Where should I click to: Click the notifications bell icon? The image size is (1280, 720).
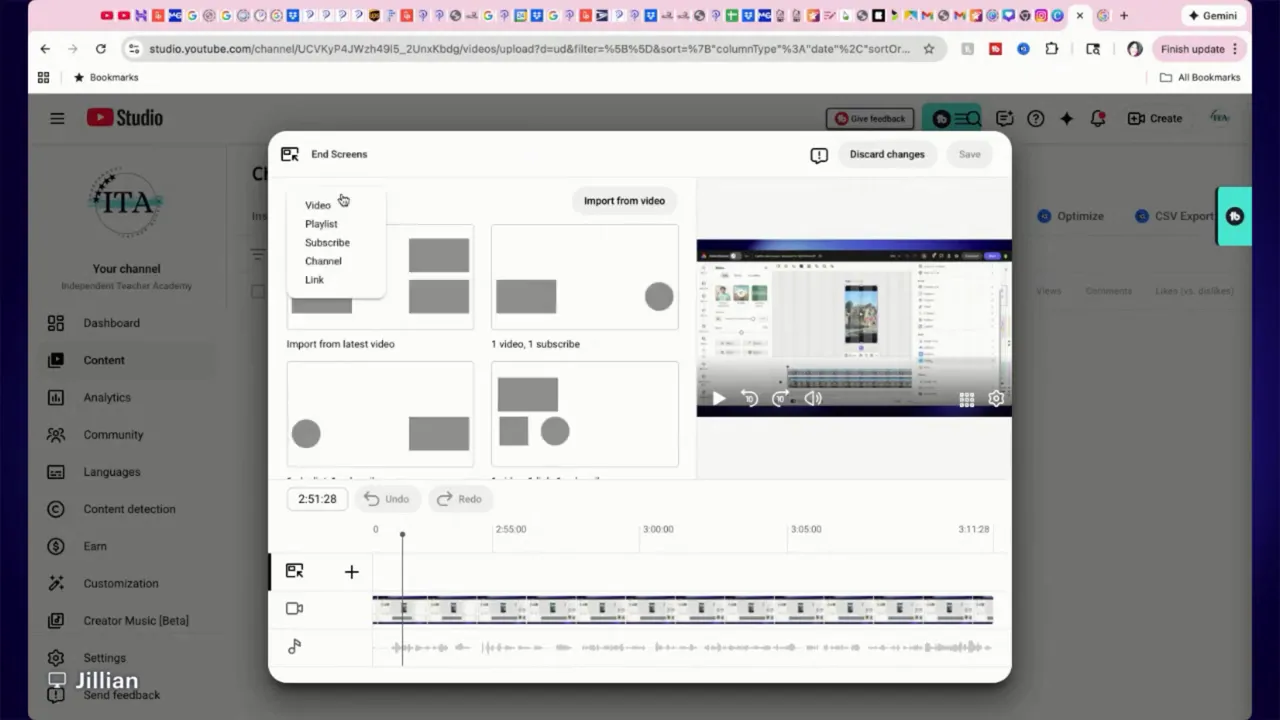tap(1097, 118)
